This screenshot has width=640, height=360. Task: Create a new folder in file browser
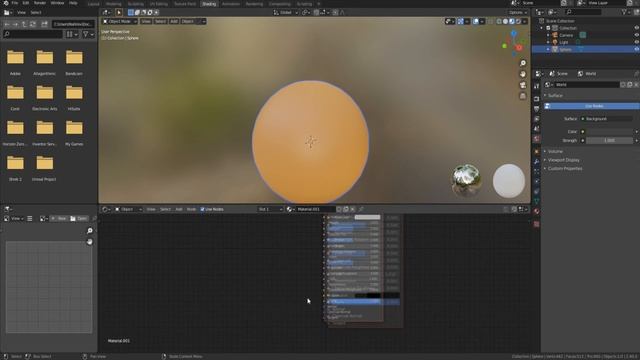(x=44, y=24)
